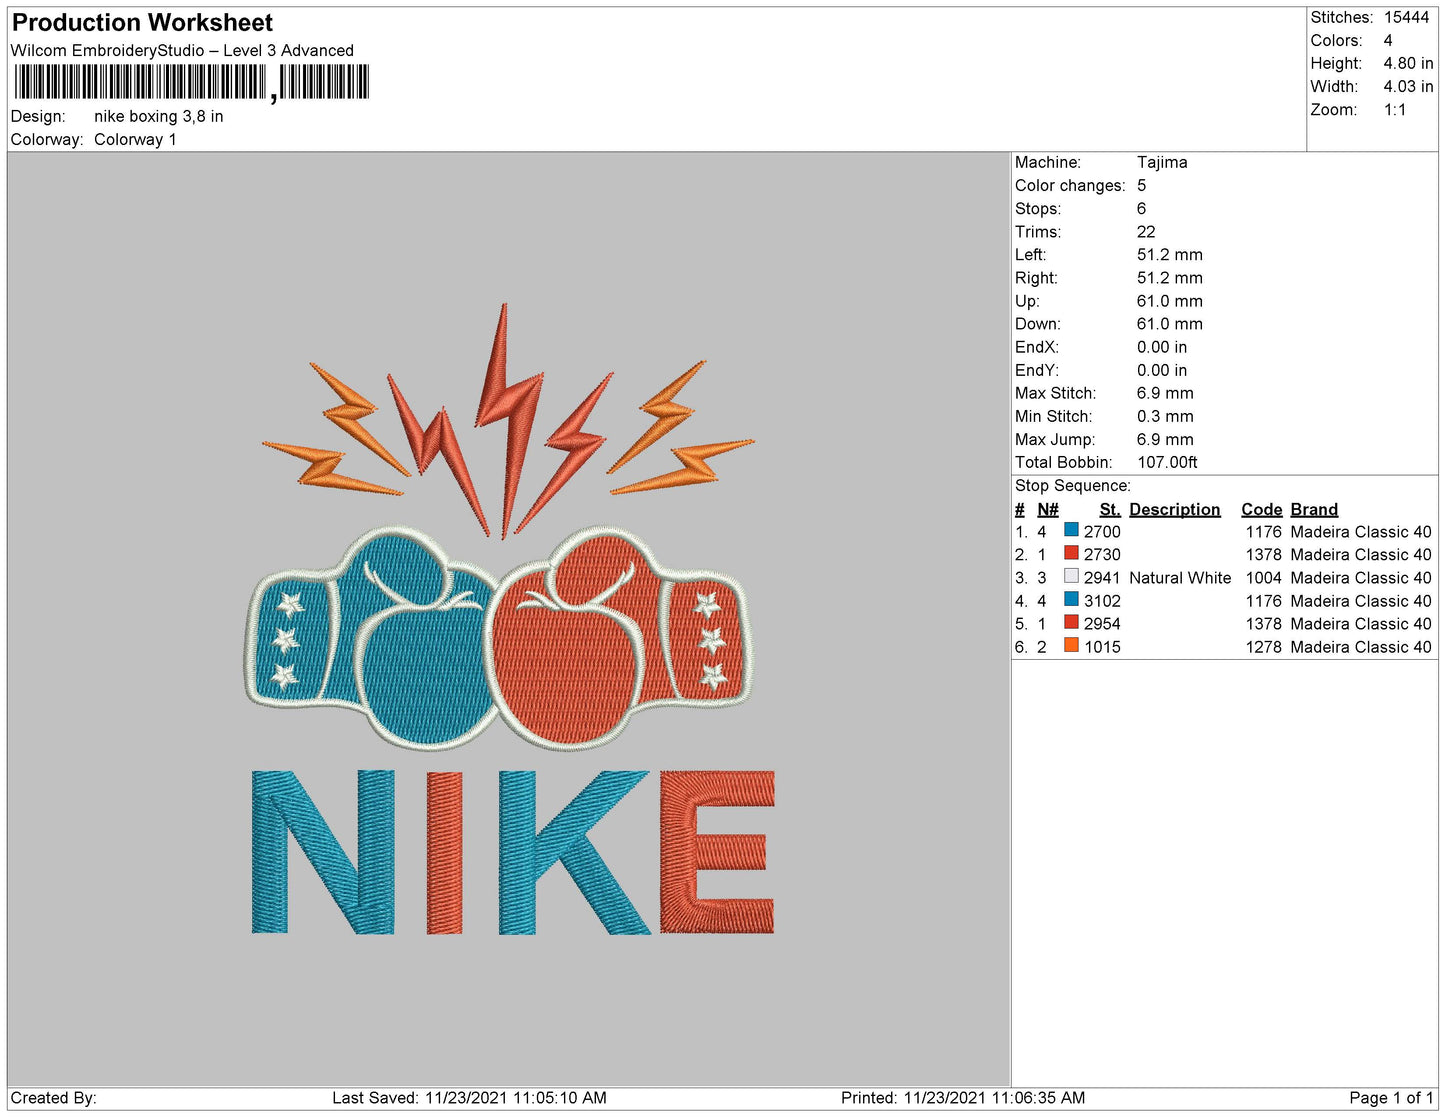Click the Total Bobbin value '107.00ft'
The width and height of the screenshot is (1445, 1117).
(x=1167, y=461)
